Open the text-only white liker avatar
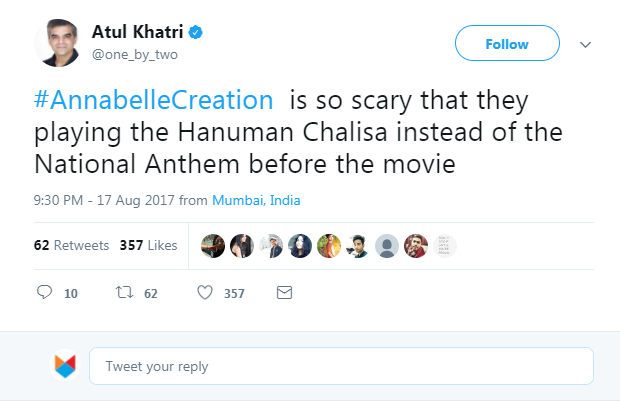 pyautogui.click(x=446, y=246)
